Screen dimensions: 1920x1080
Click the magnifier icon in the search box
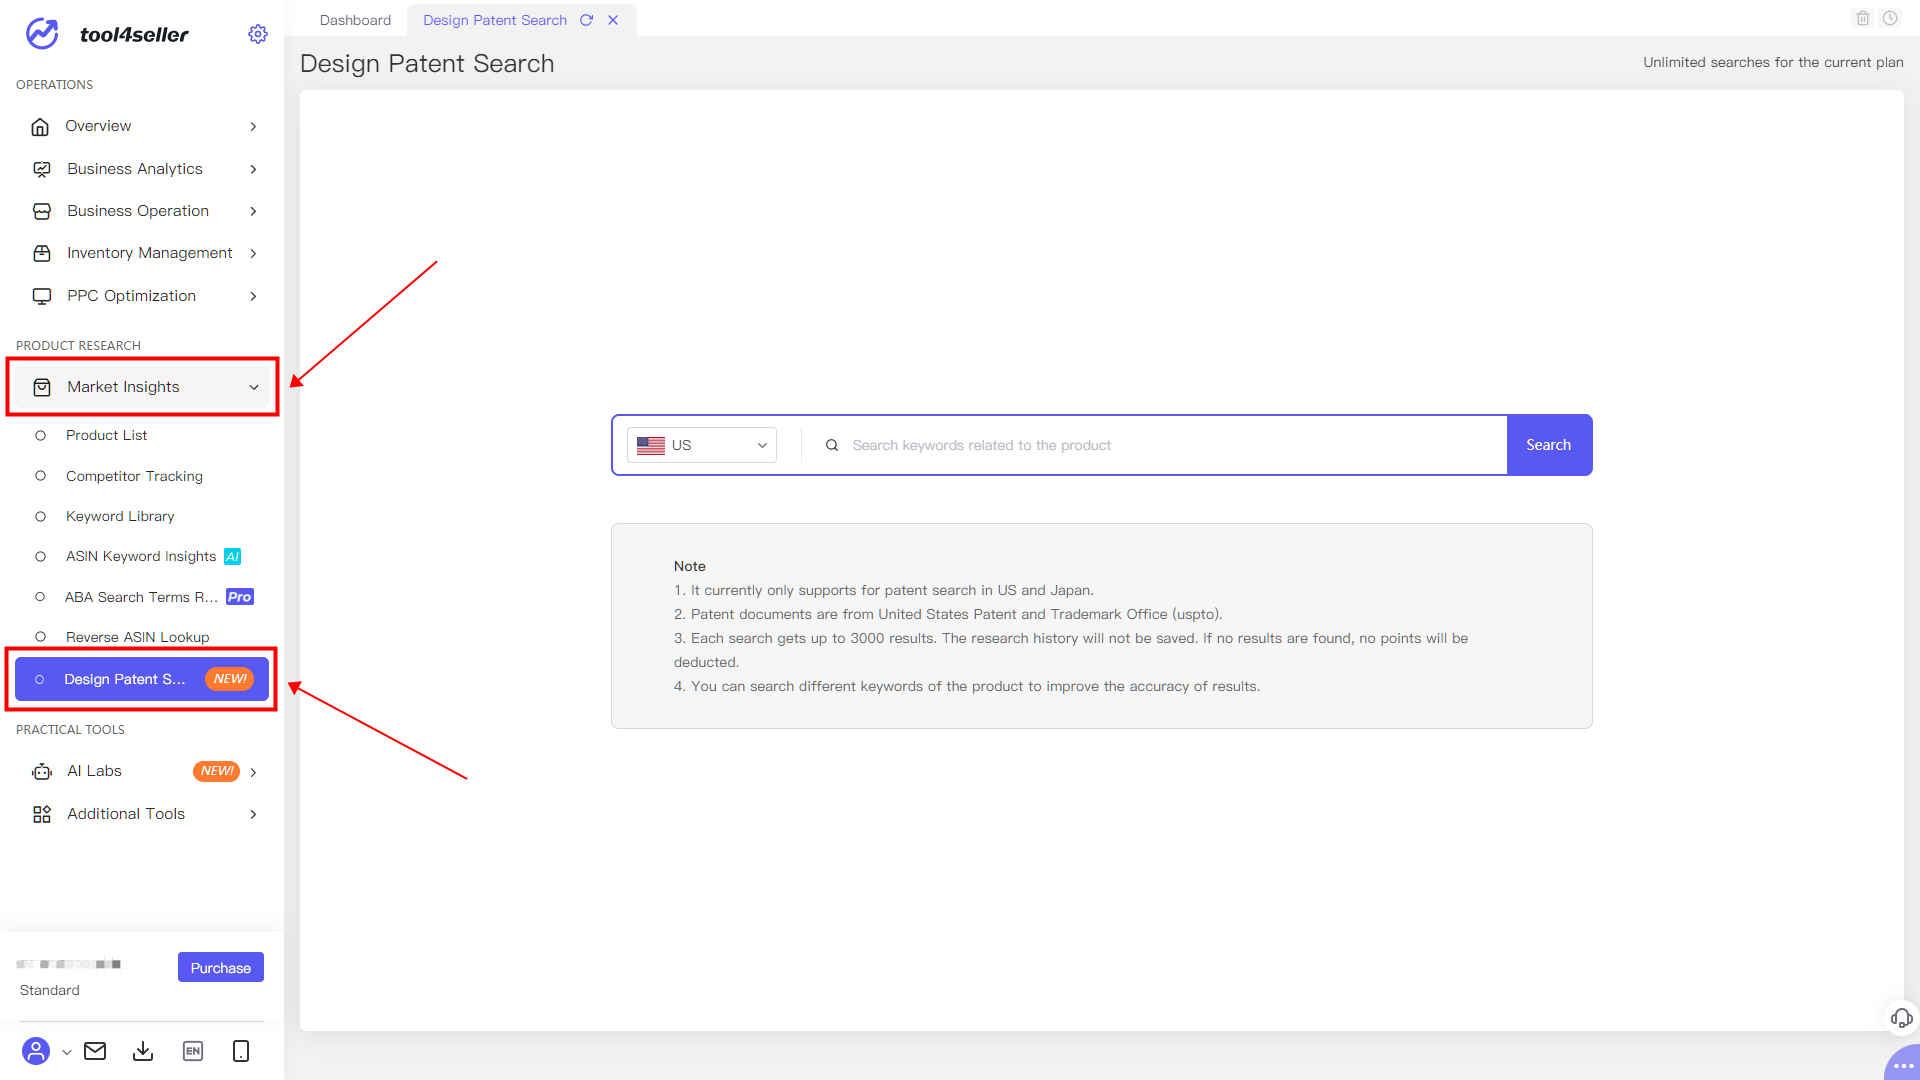[x=832, y=445]
